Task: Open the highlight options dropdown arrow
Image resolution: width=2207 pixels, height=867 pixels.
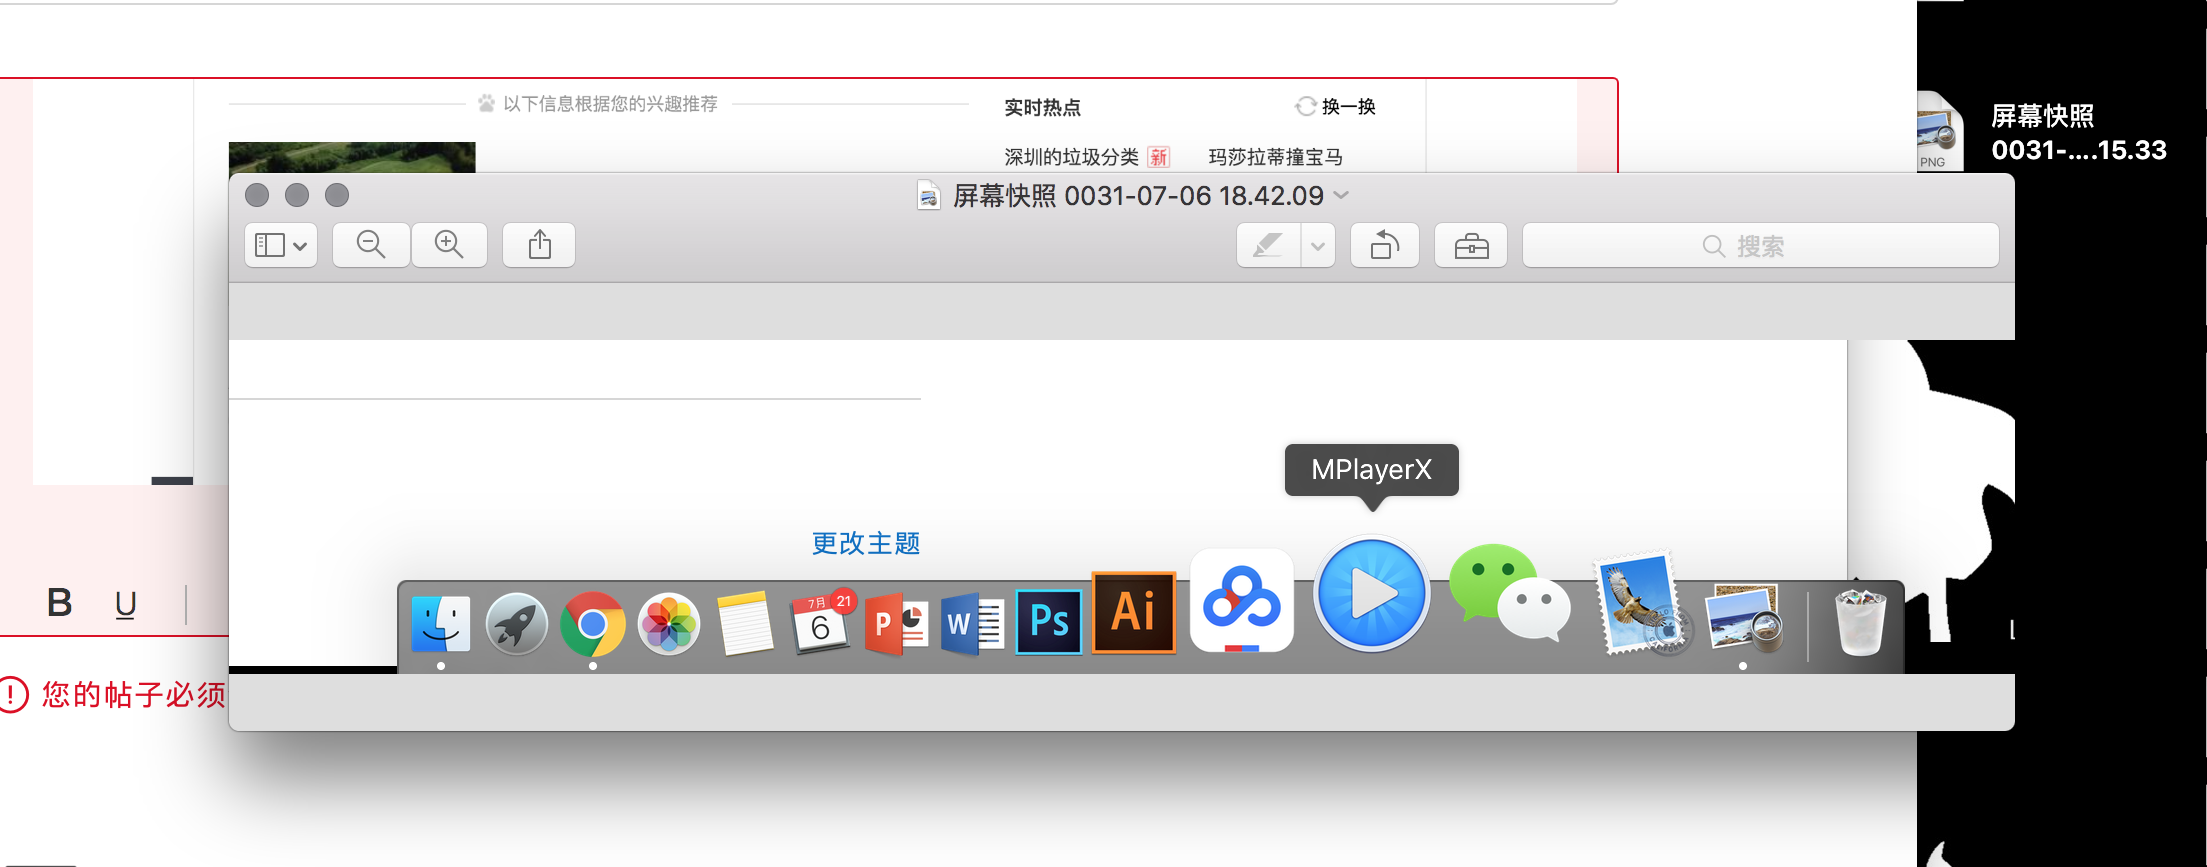Action: tap(1318, 245)
